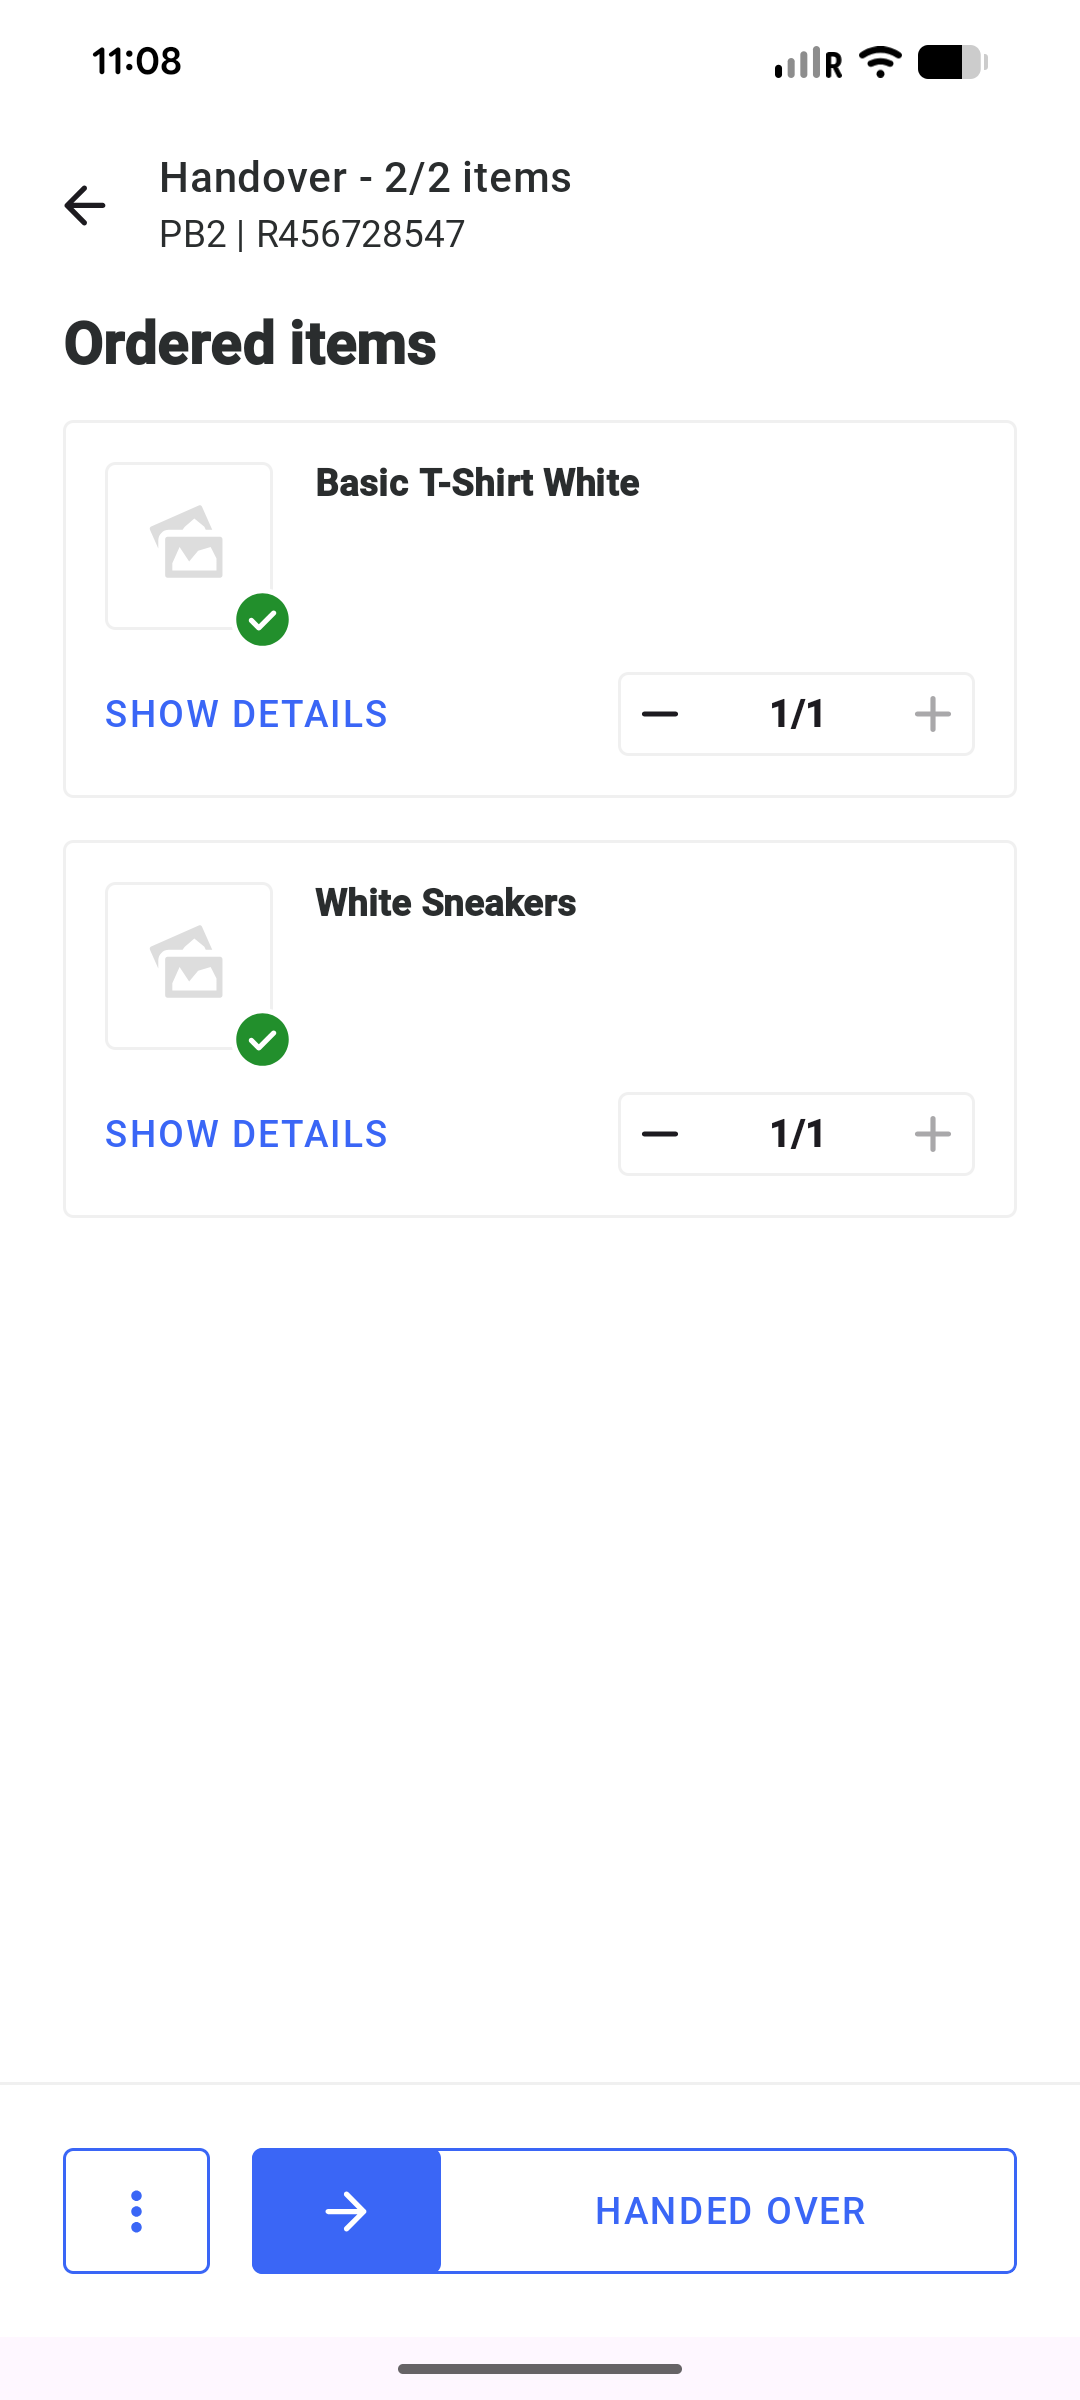Tap the White Sneakers image placeholder

188,964
